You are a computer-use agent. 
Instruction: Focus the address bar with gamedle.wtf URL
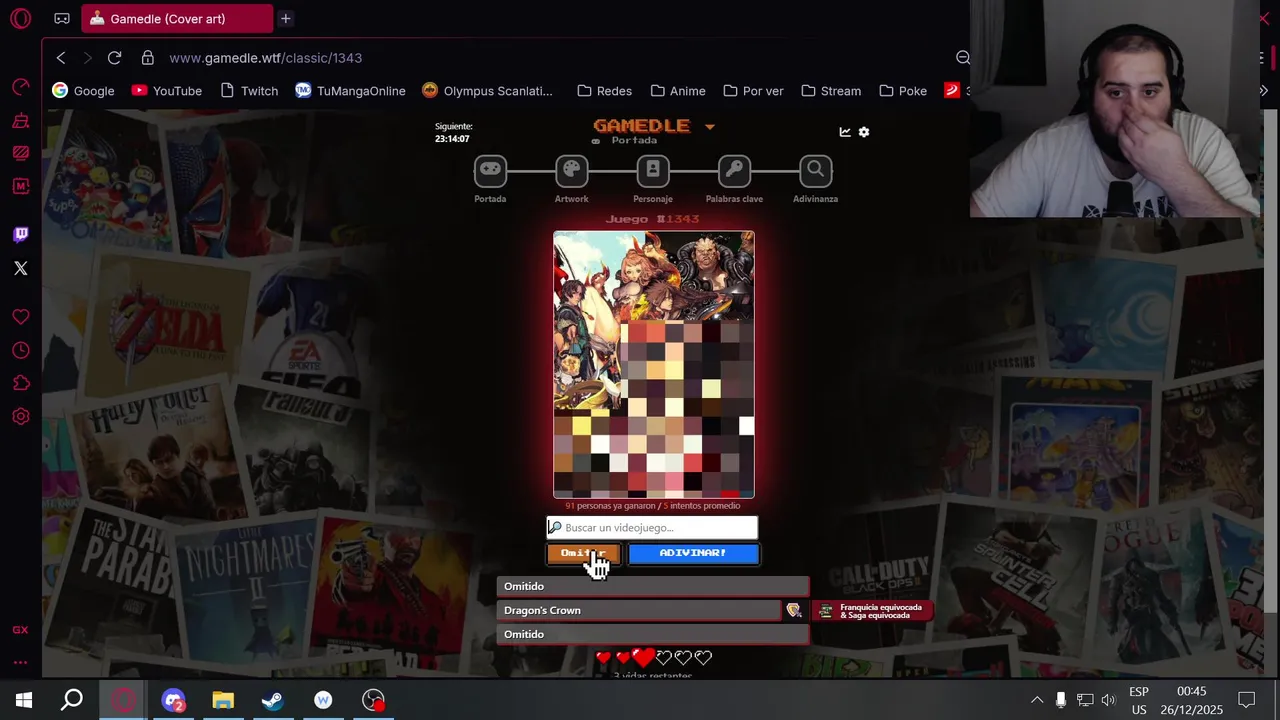tap(265, 58)
